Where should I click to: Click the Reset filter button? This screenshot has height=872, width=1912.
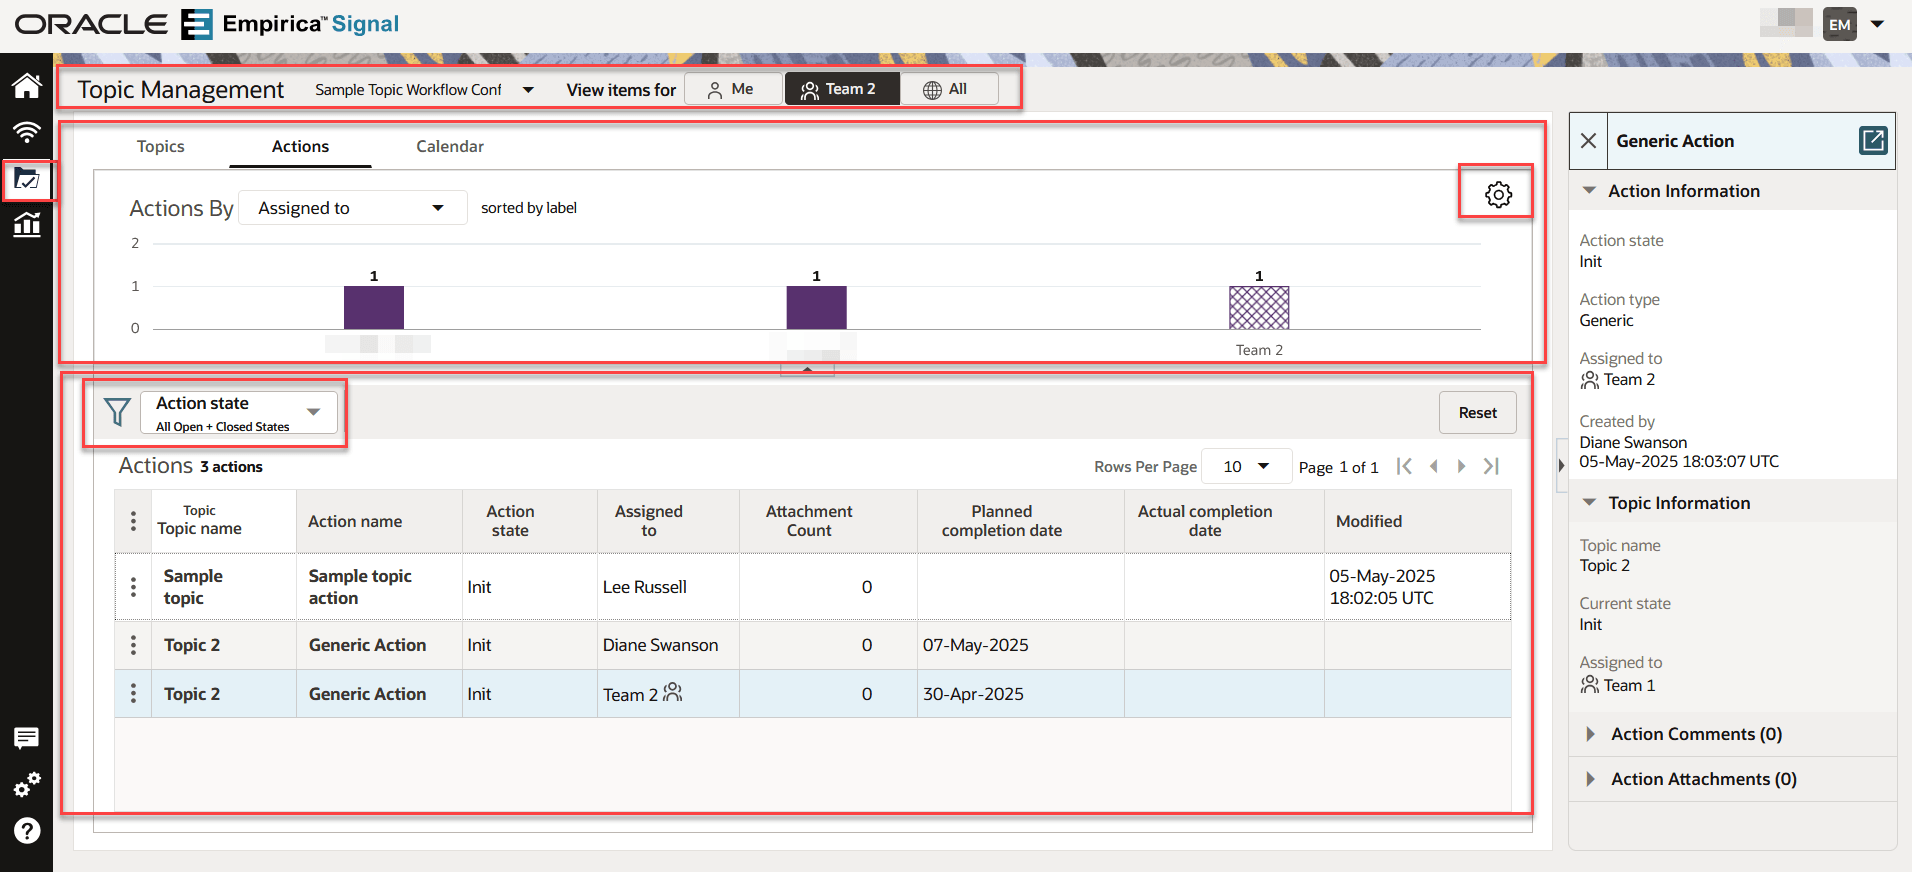1477,412
